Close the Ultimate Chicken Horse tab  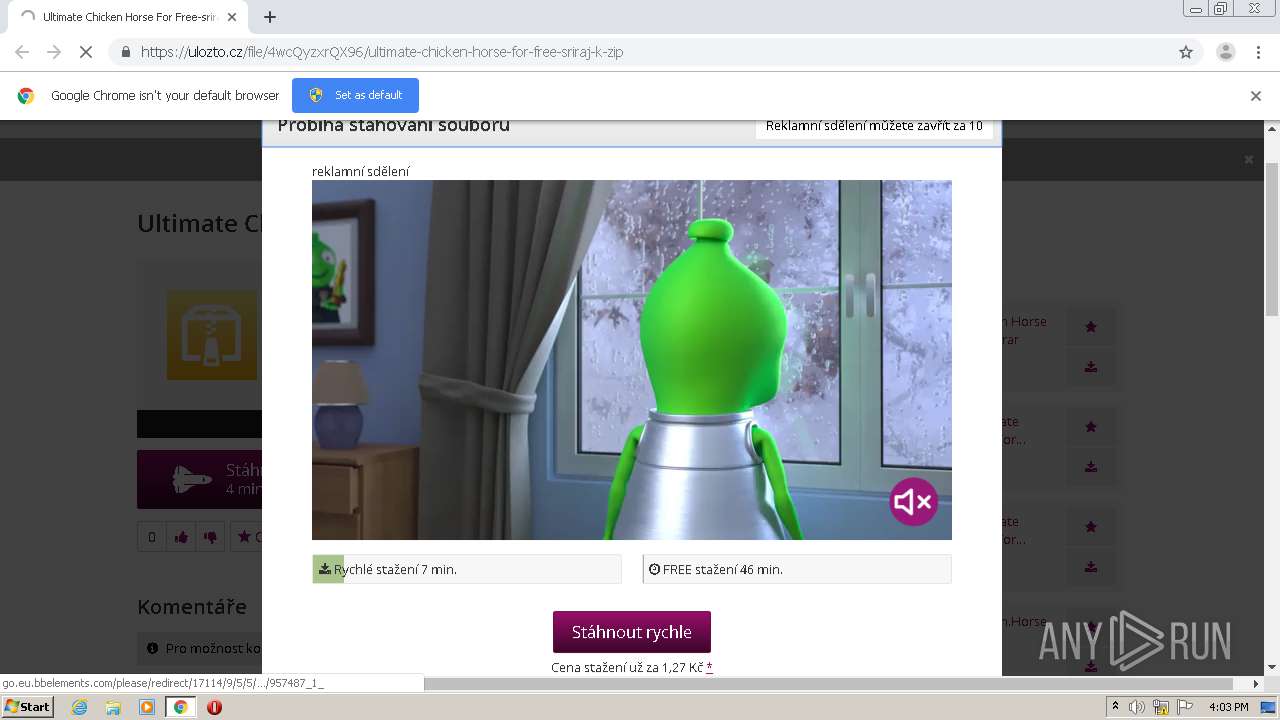pyautogui.click(x=232, y=17)
